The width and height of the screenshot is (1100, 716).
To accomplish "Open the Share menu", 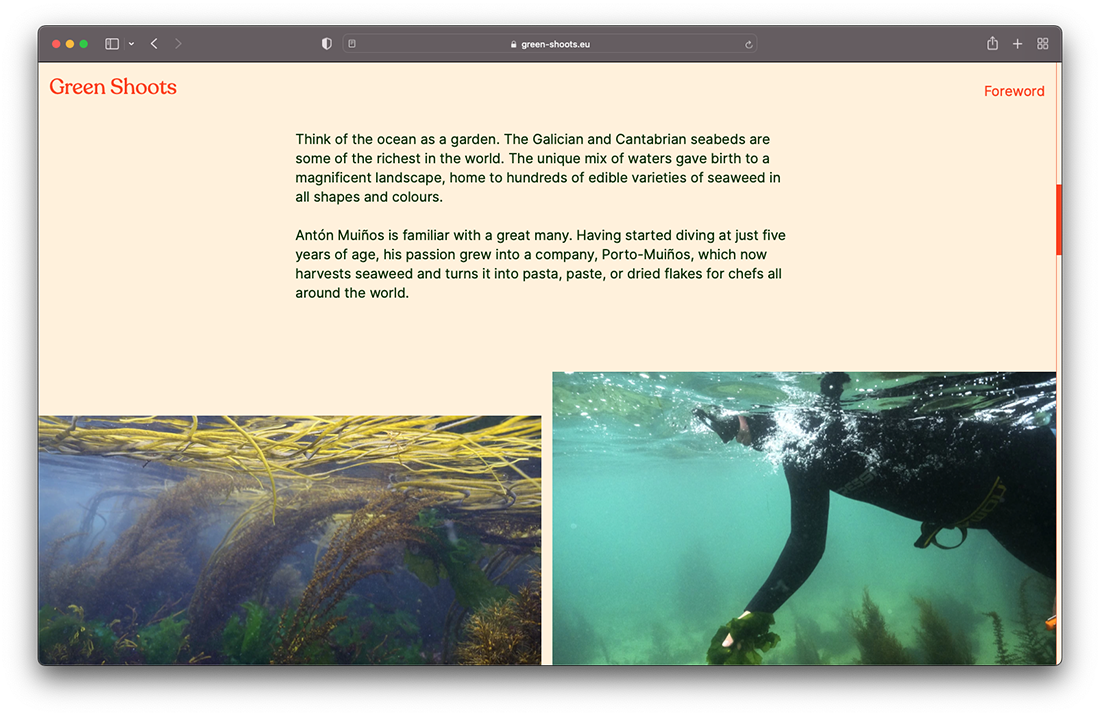I will coord(992,43).
